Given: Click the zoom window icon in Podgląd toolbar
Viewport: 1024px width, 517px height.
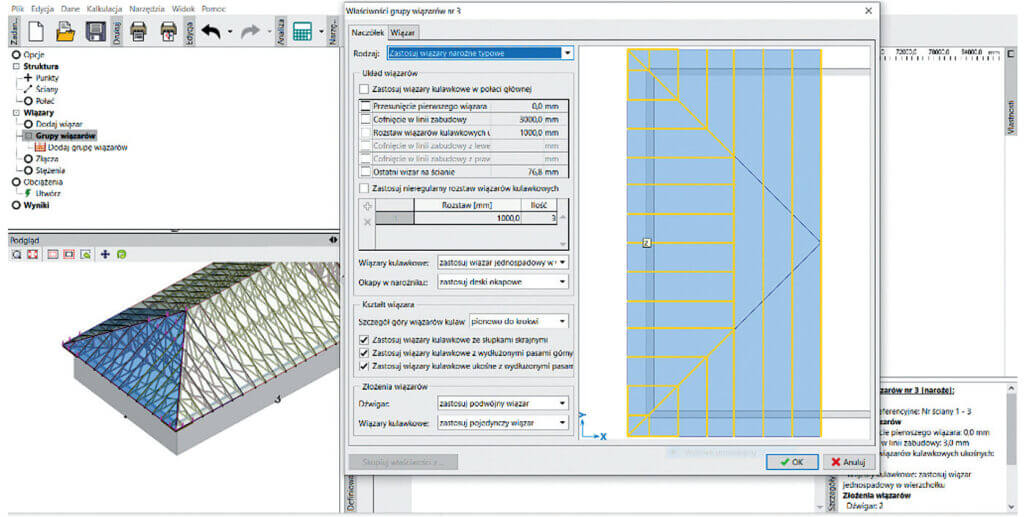Looking at the screenshot, I should [x=17, y=255].
